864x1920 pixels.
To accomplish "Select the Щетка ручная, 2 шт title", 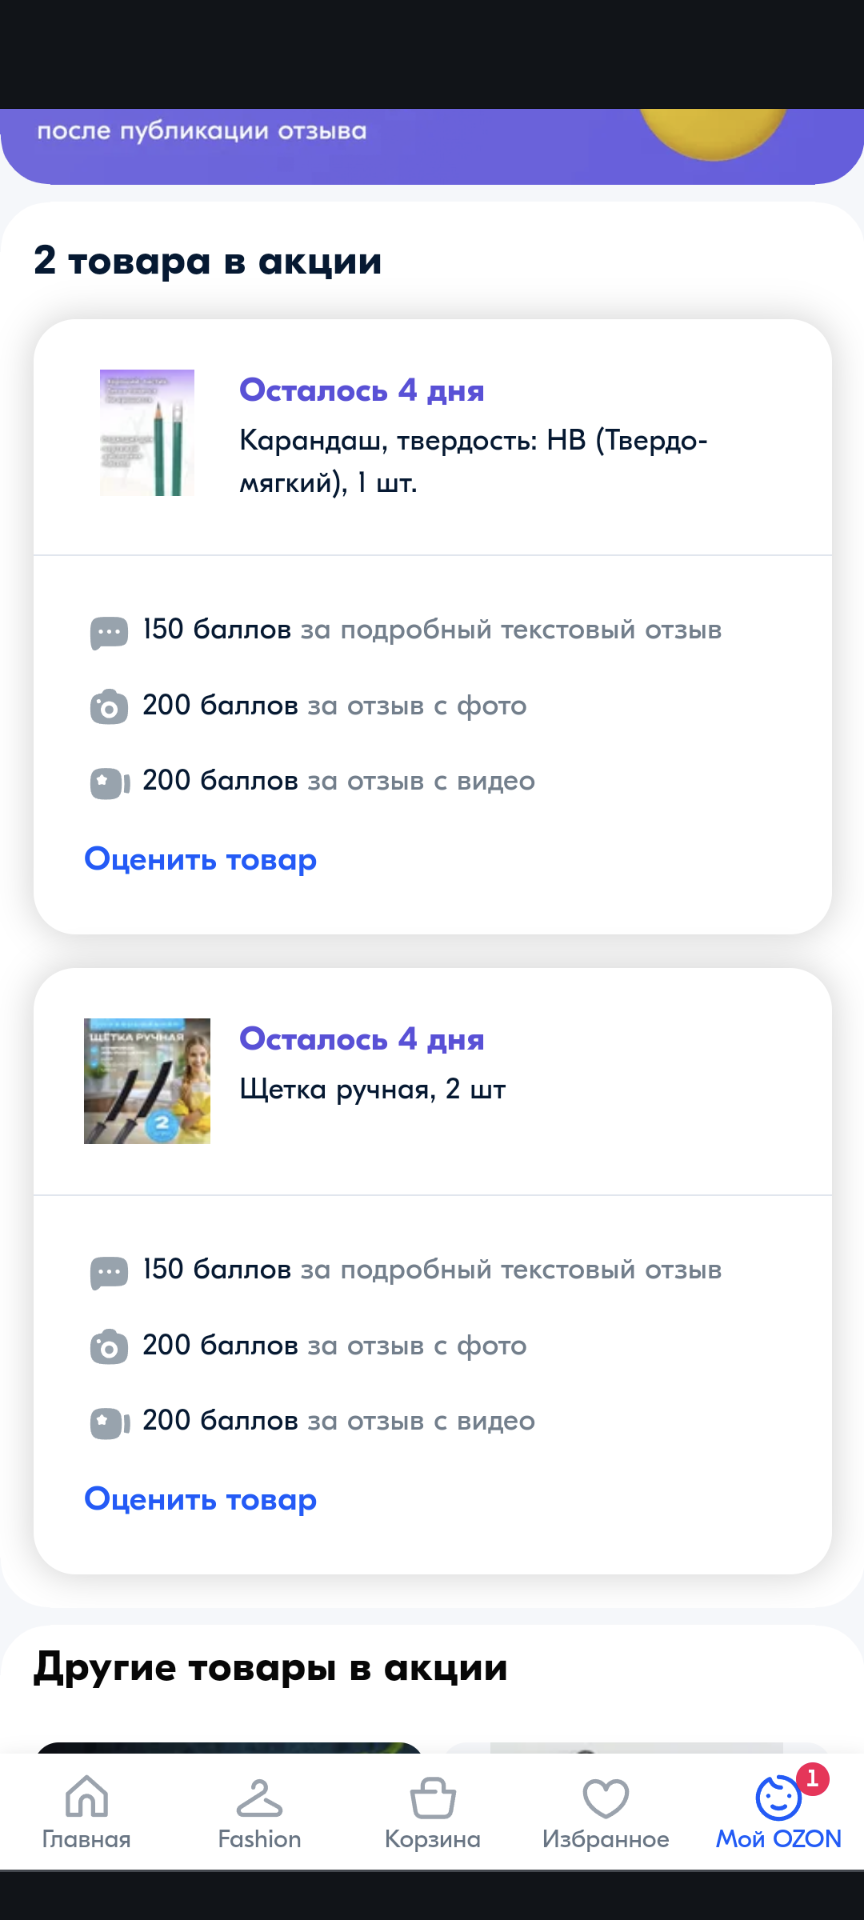I will pyautogui.click(x=373, y=1089).
